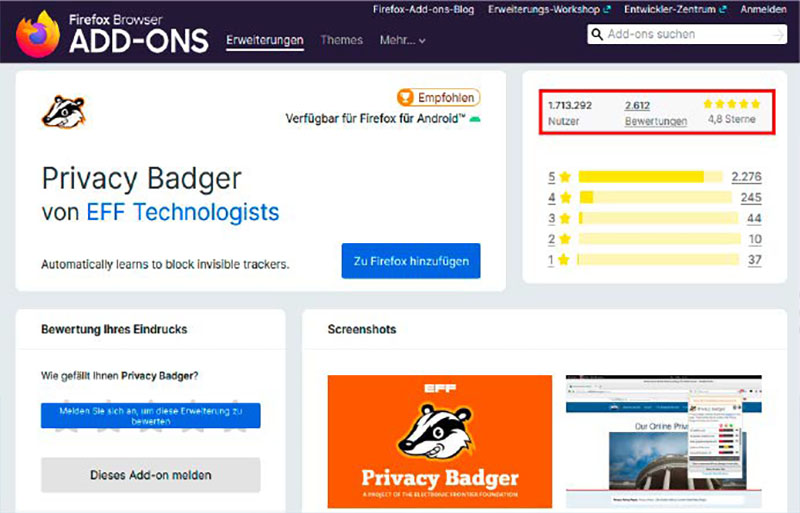This screenshot has width=800, height=513.
Task: Open the 10 two-star reviews count
Action: coord(755,239)
